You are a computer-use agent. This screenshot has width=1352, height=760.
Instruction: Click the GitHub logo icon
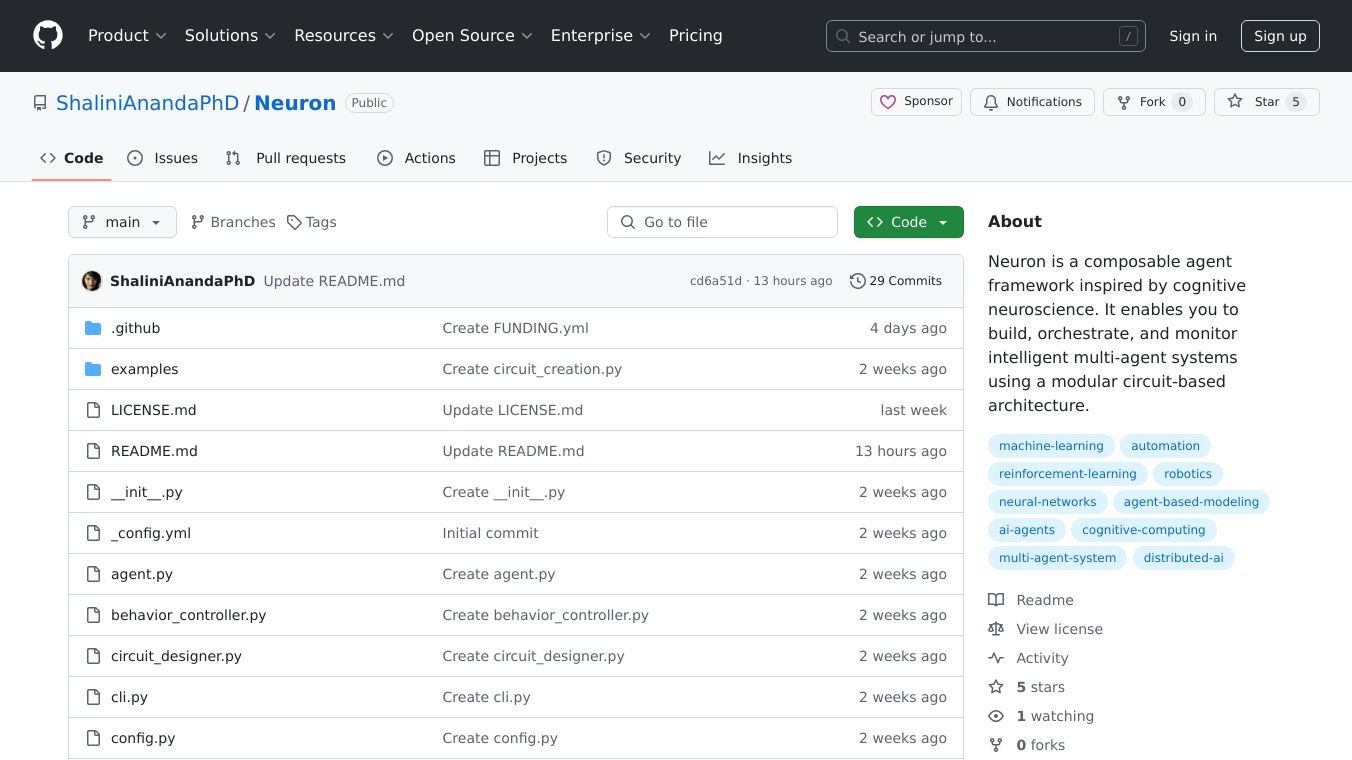[x=47, y=36]
